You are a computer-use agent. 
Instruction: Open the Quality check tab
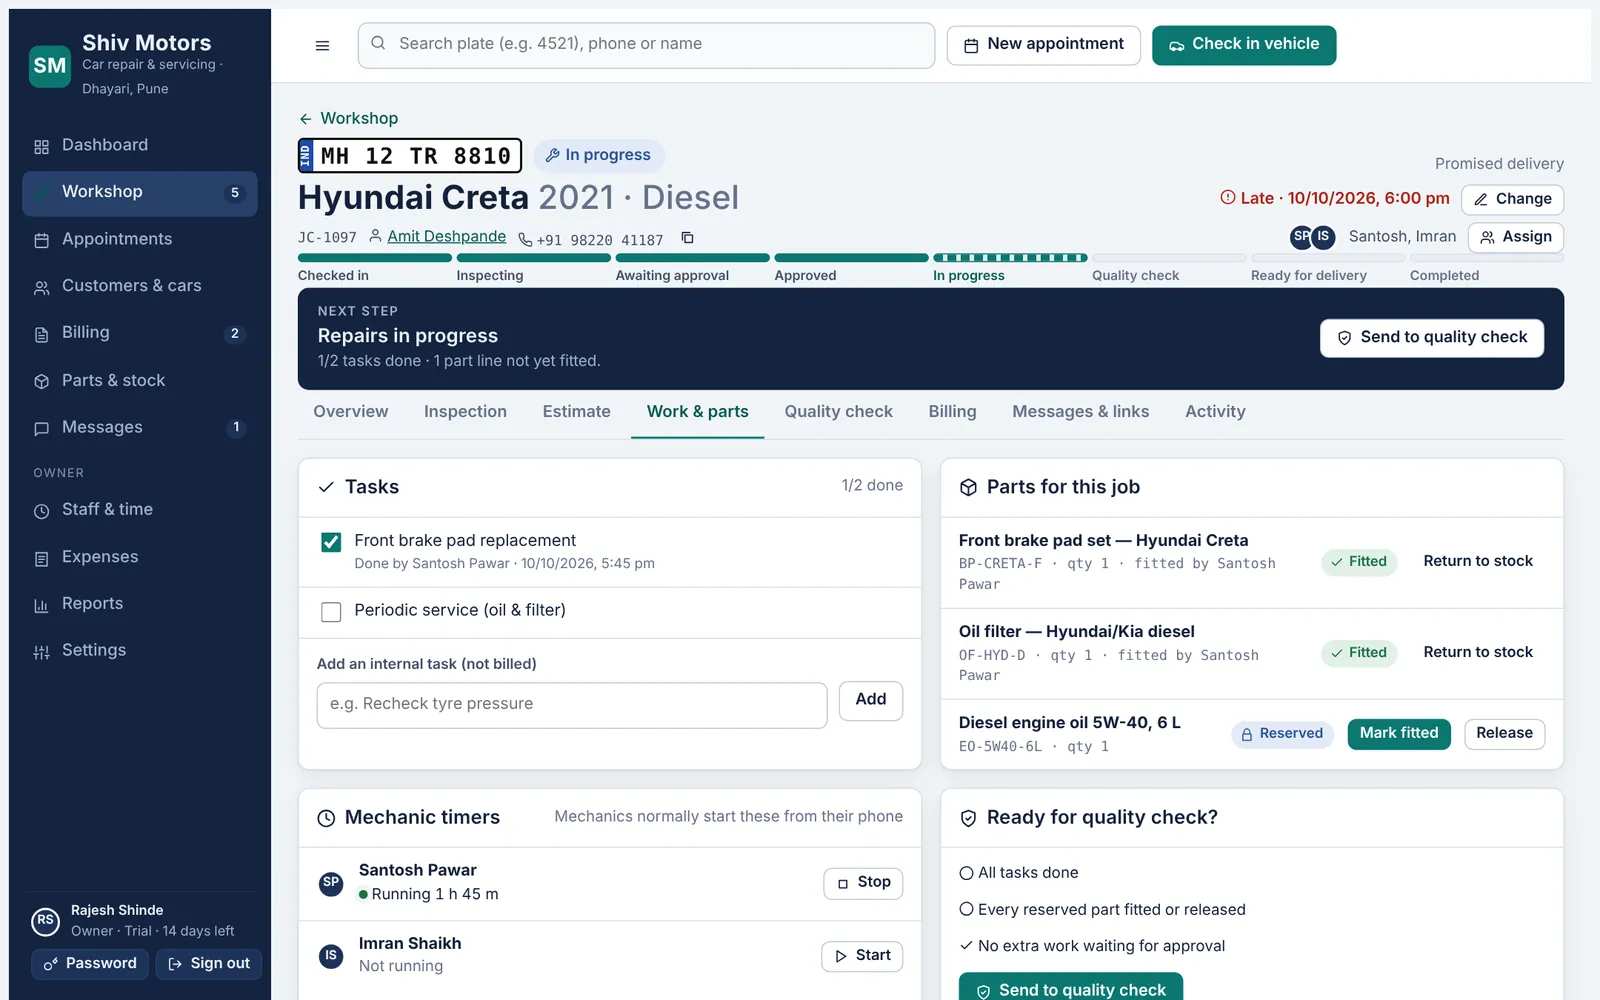pos(839,412)
